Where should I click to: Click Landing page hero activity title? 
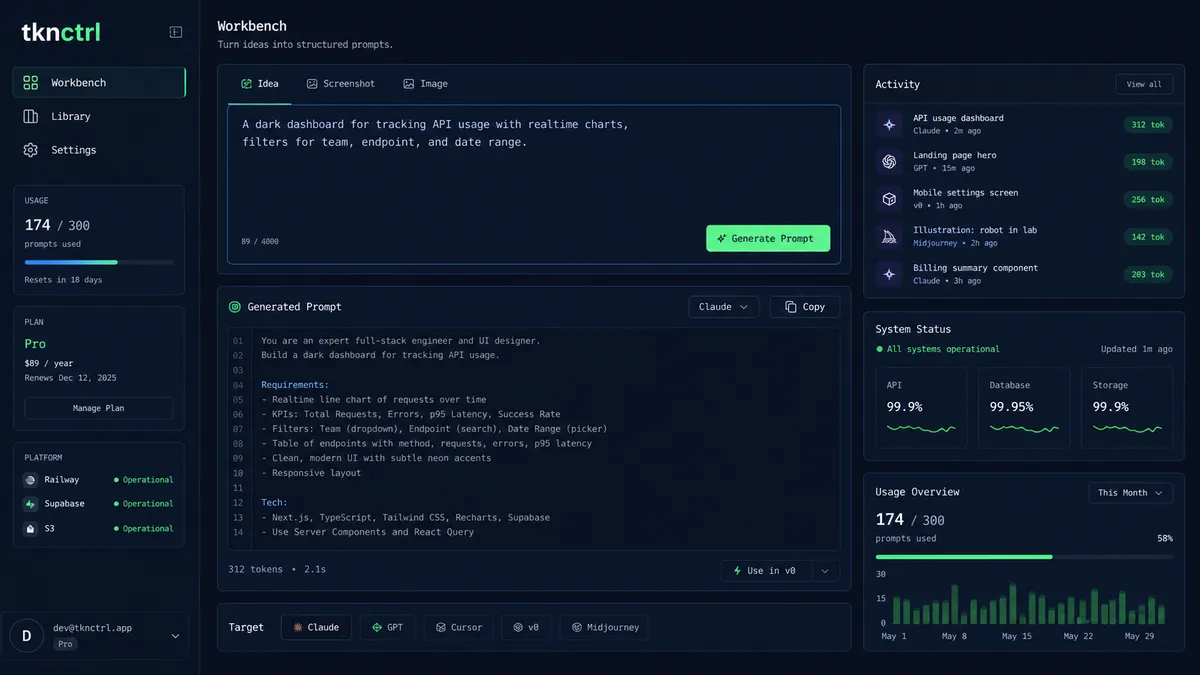tap(954, 155)
